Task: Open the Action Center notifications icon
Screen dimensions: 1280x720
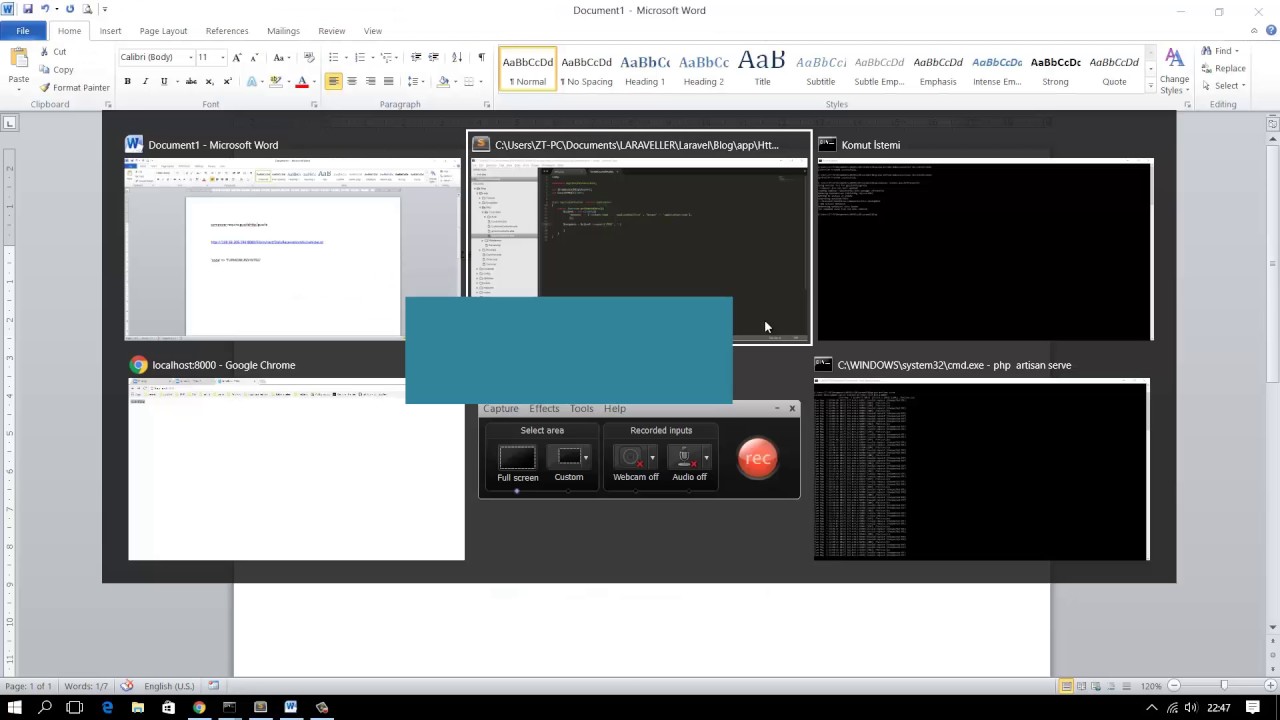Action: point(1253,707)
